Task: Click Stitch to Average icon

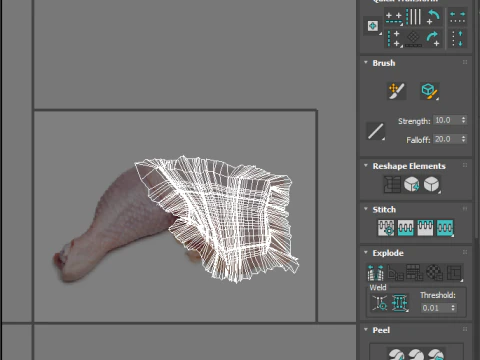Action: coord(406,228)
